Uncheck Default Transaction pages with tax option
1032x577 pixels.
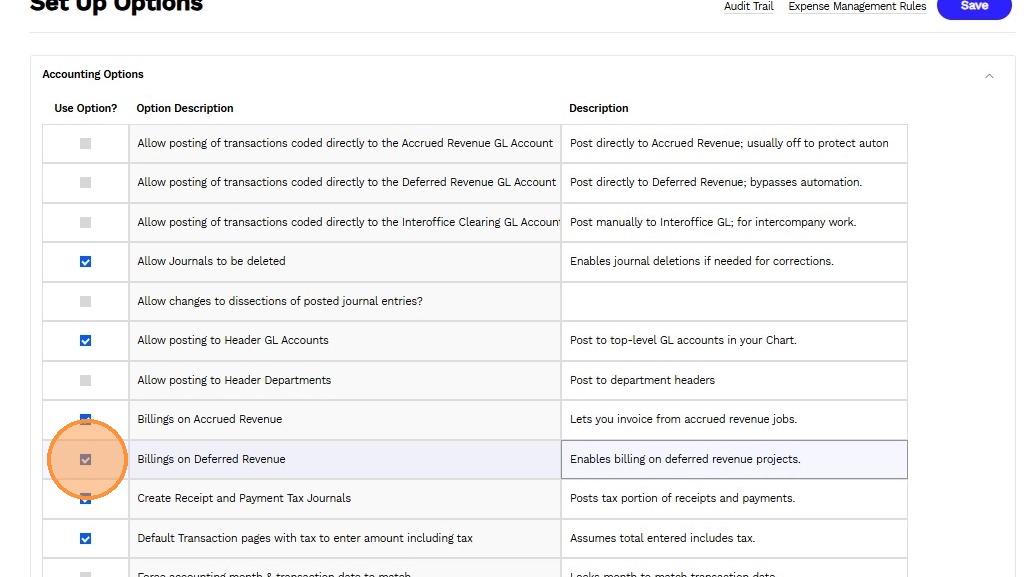tap(85, 539)
